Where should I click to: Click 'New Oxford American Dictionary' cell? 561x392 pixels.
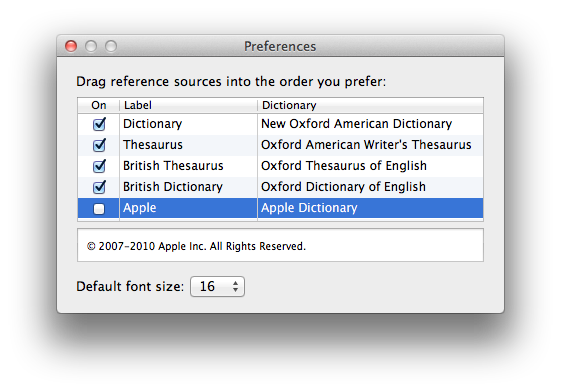370,124
